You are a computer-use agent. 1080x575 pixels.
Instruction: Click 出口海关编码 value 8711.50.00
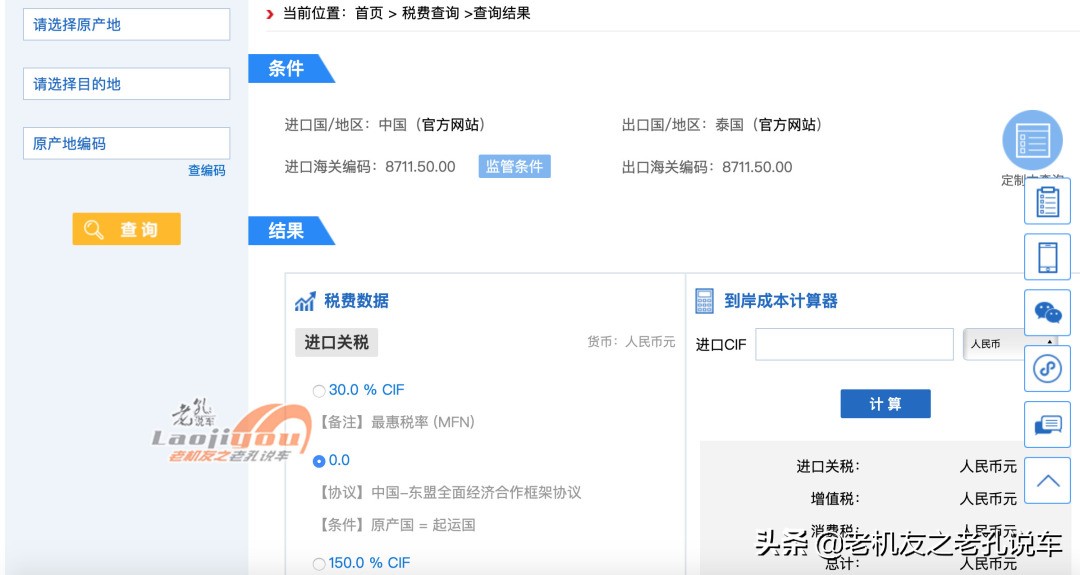(x=757, y=167)
